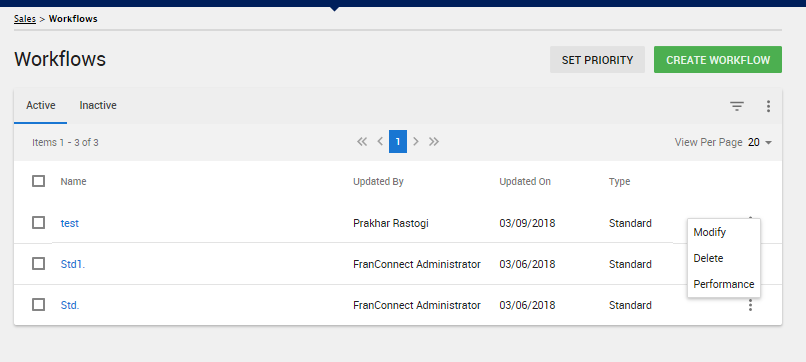
Task: Check the box for the Std1. workflow
Action: tap(39, 264)
